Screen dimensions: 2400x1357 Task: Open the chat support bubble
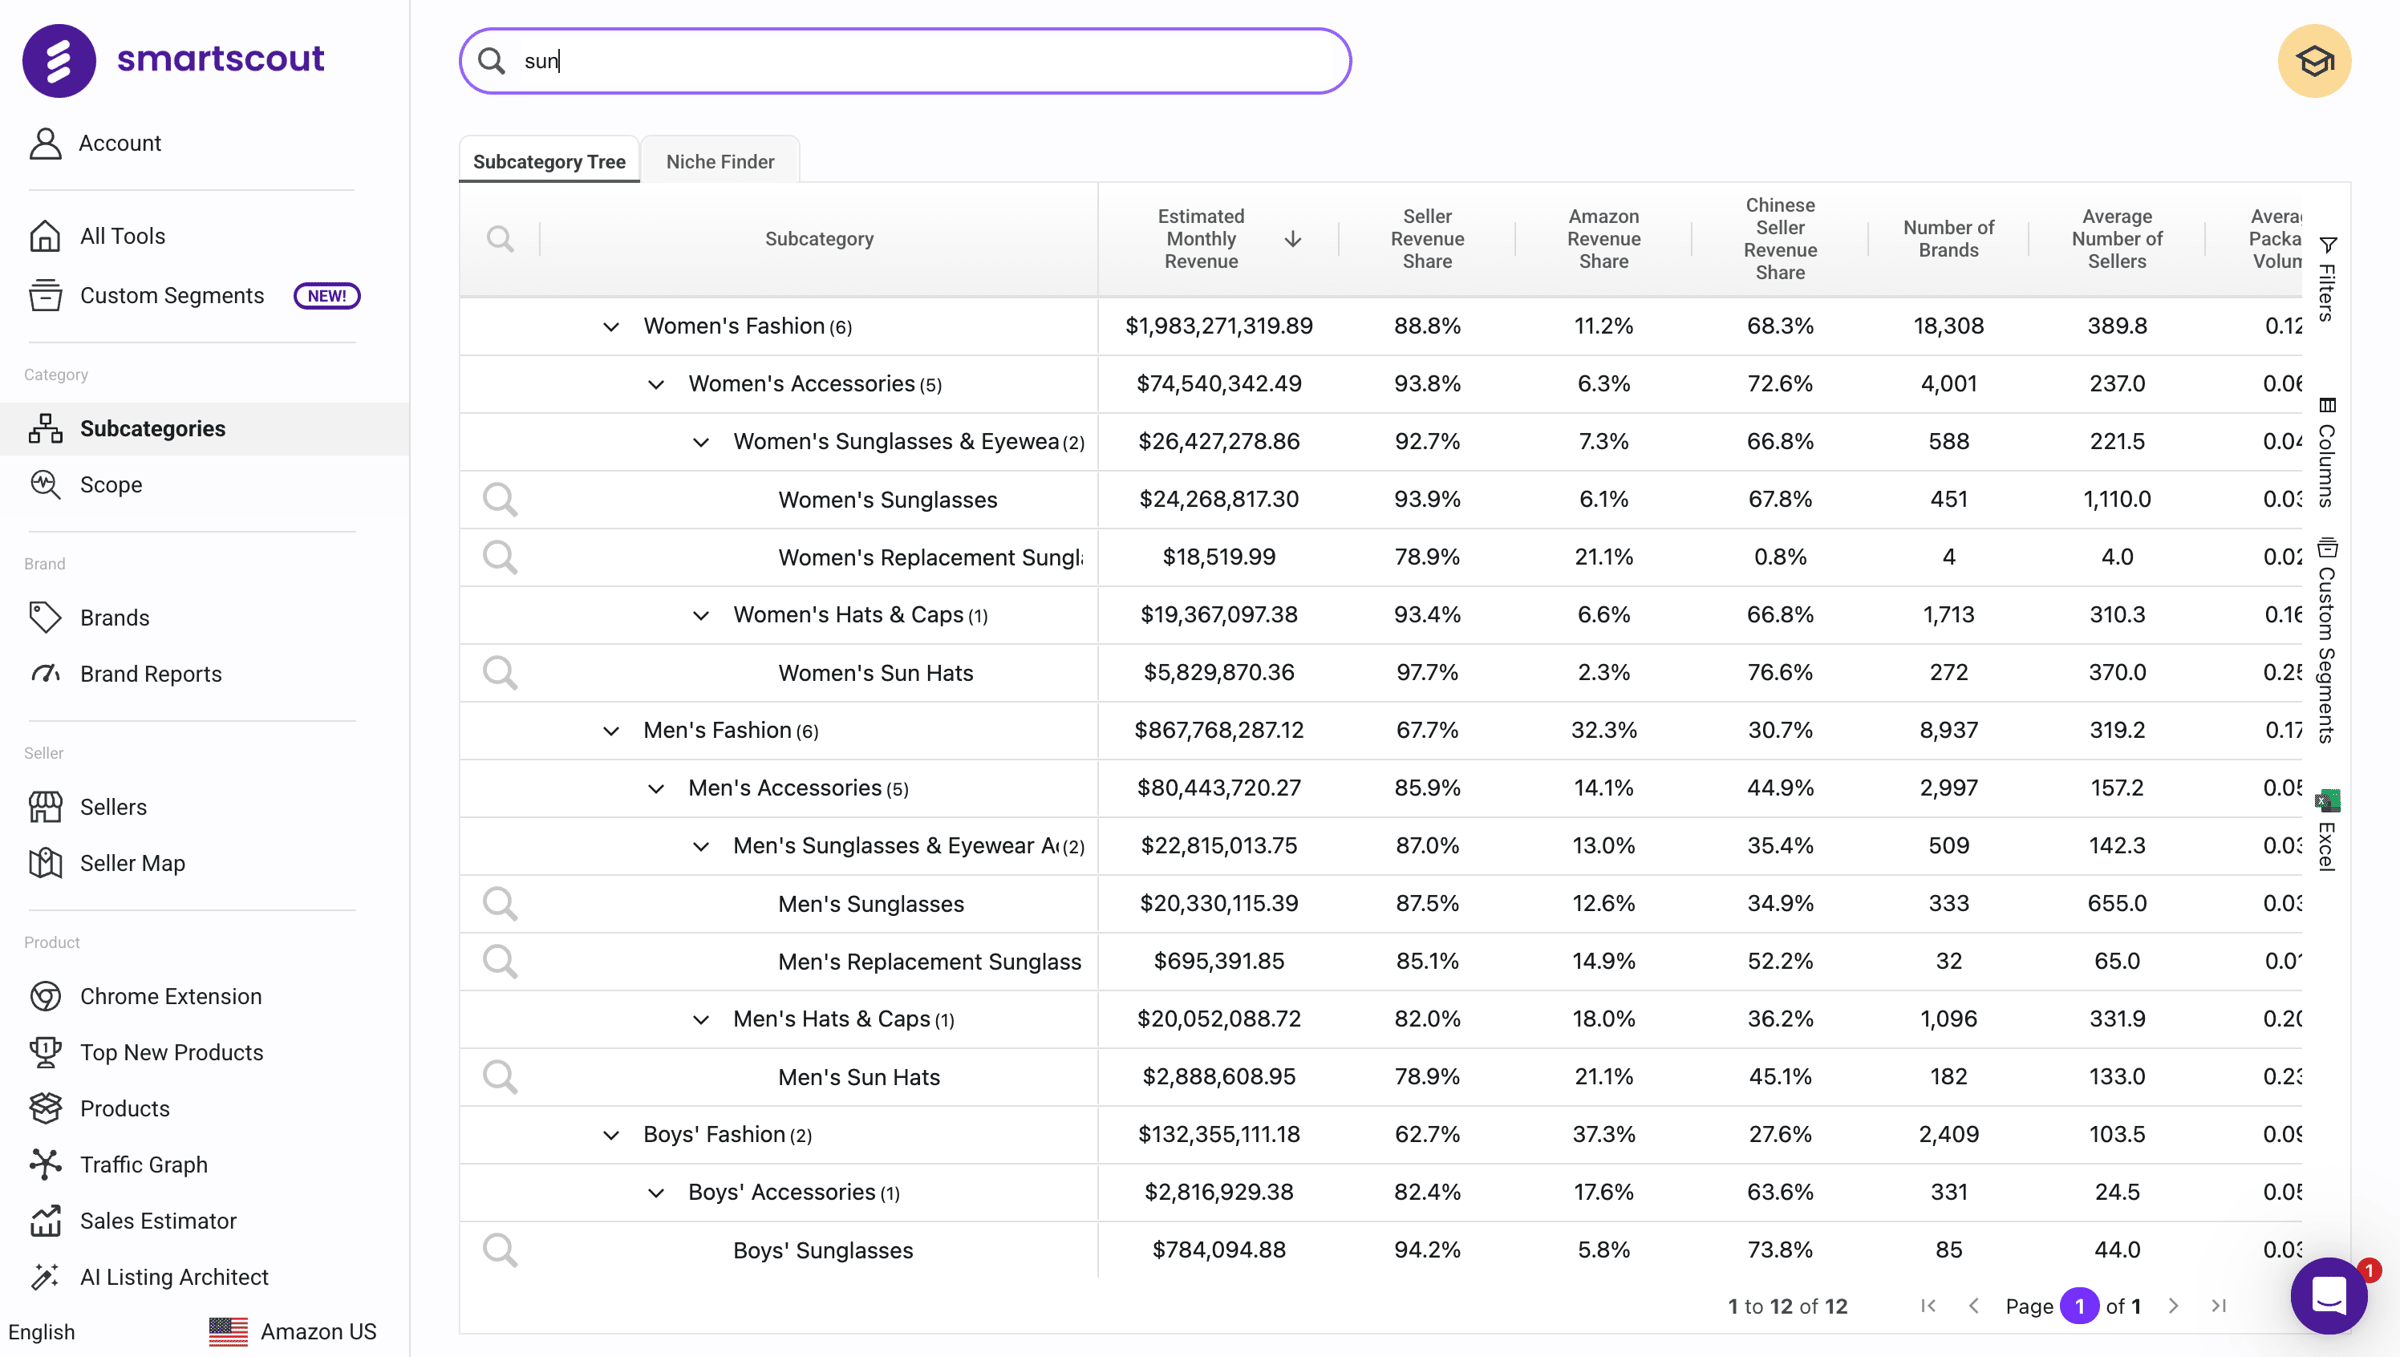[x=2328, y=1296]
